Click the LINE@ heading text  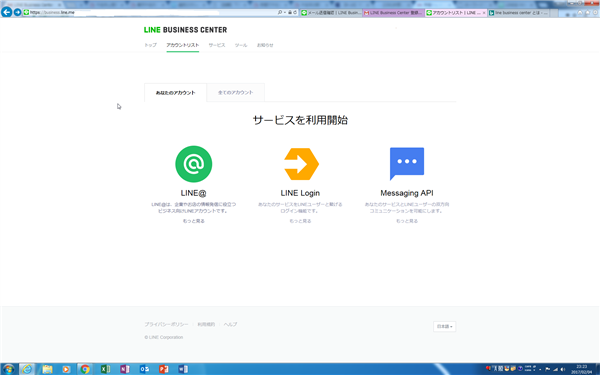tap(194, 193)
